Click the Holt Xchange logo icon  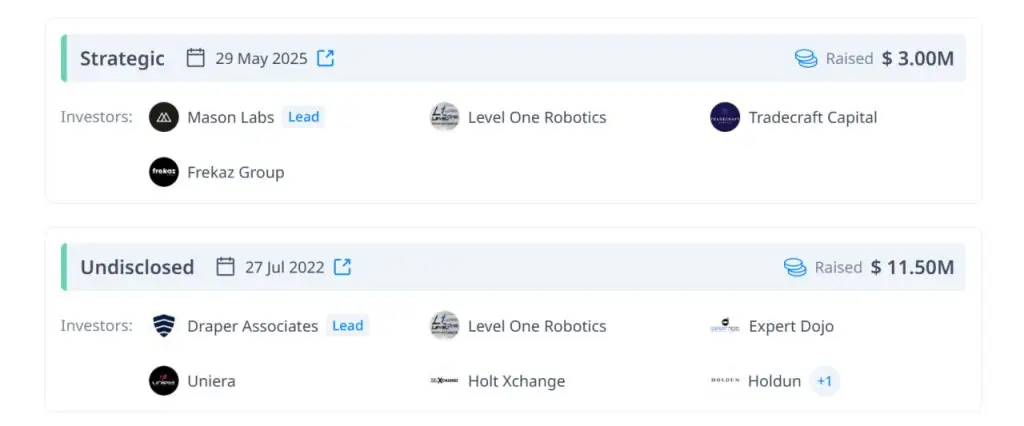pyautogui.click(x=444, y=381)
